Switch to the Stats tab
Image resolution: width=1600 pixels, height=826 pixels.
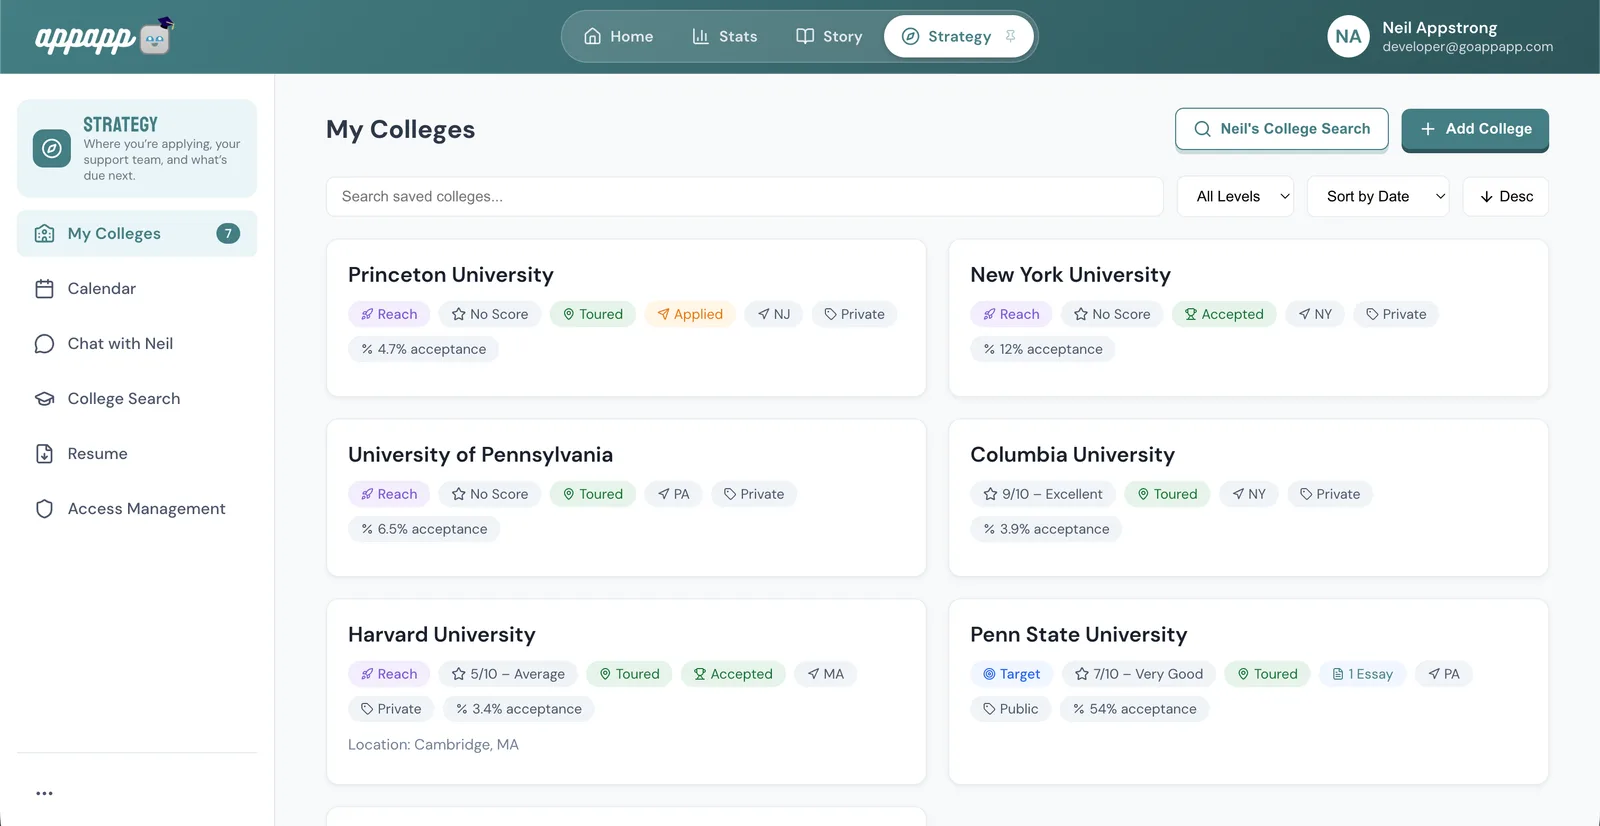pyautogui.click(x=724, y=36)
